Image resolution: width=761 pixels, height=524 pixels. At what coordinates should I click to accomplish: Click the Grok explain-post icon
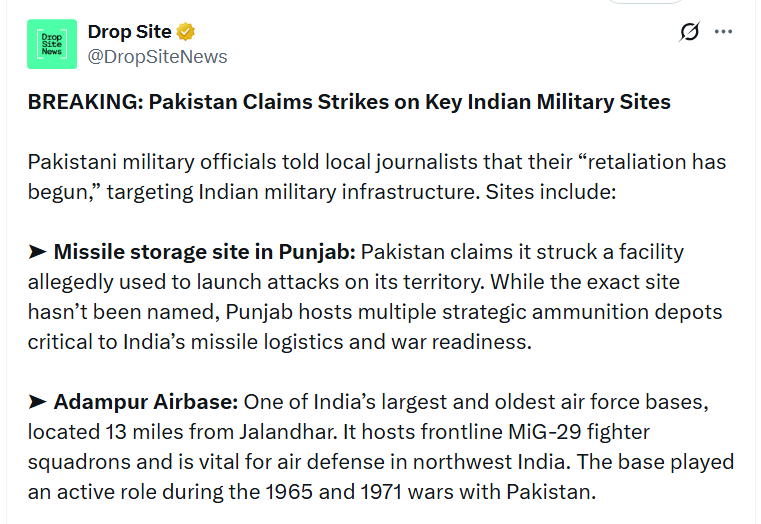(689, 32)
